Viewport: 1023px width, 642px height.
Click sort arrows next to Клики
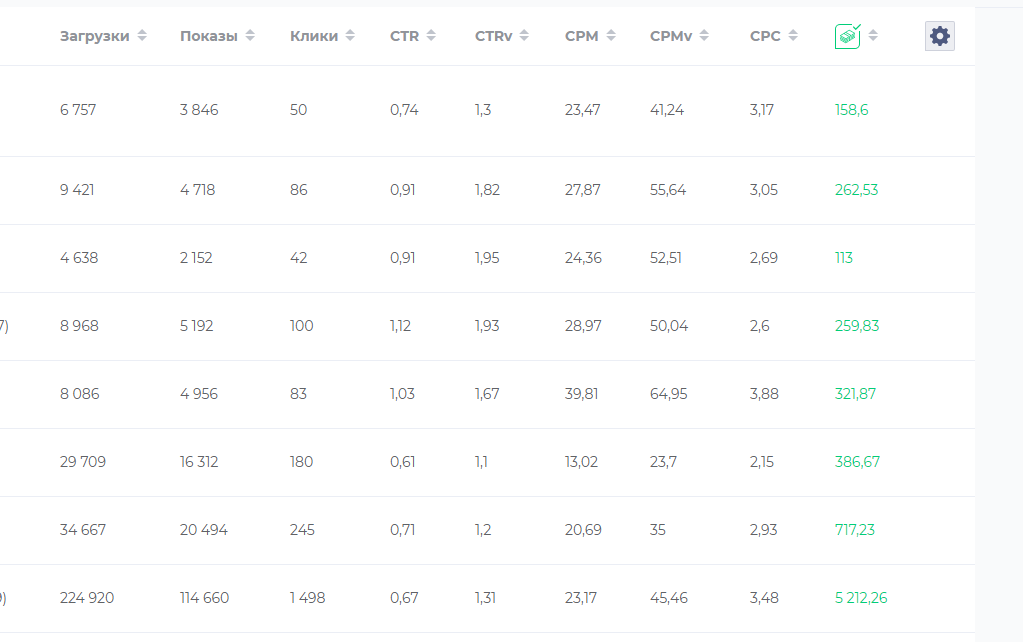point(350,36)
